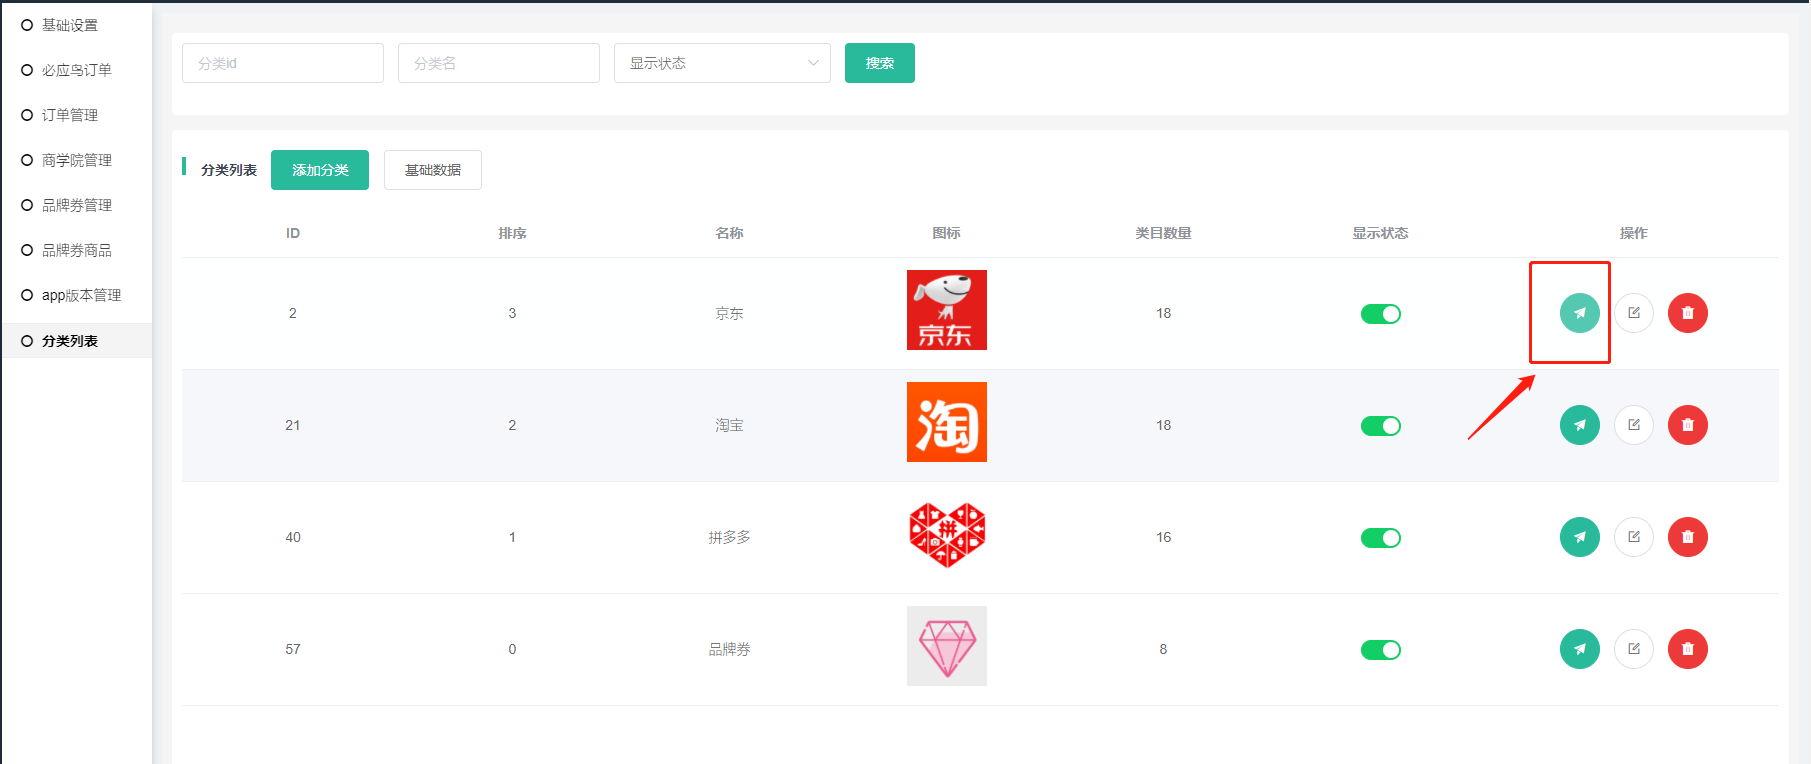Viewport: 1811px width, 764px height.
Task: Delete the 淘宝 category via the red trash icon
Action: pos(1687,425)
